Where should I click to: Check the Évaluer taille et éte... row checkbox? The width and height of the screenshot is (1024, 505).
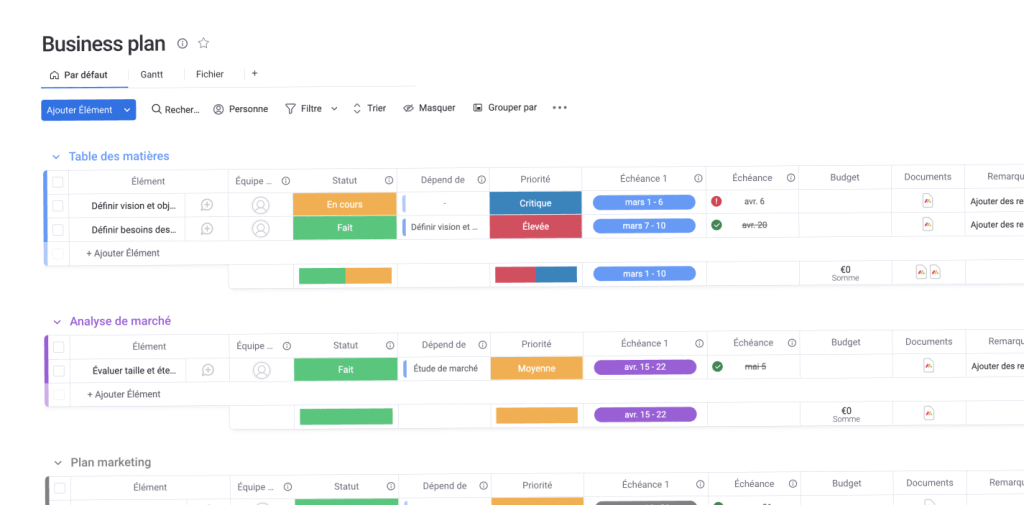59,371
